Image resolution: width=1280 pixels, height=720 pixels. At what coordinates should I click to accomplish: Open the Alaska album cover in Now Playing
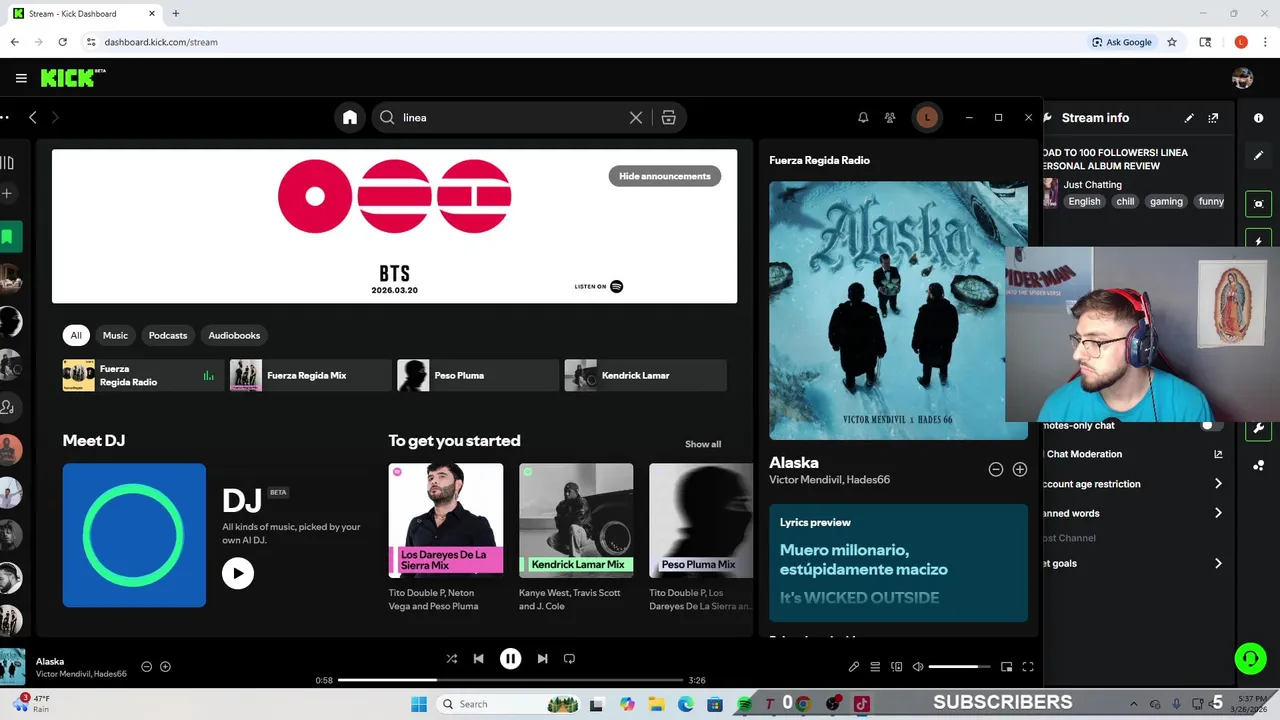coord(898,310)
